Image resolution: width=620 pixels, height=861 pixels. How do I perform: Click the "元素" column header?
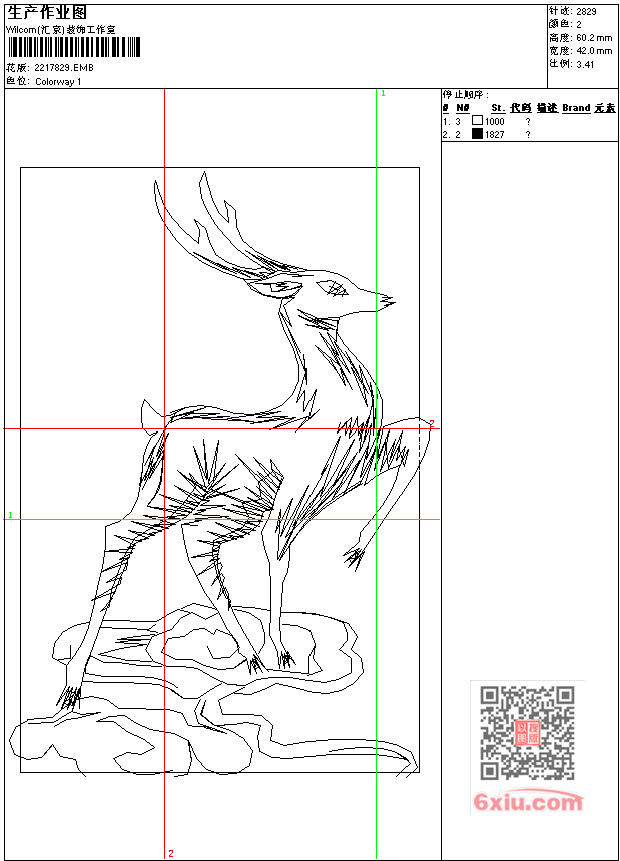click(x=605, y=108)
